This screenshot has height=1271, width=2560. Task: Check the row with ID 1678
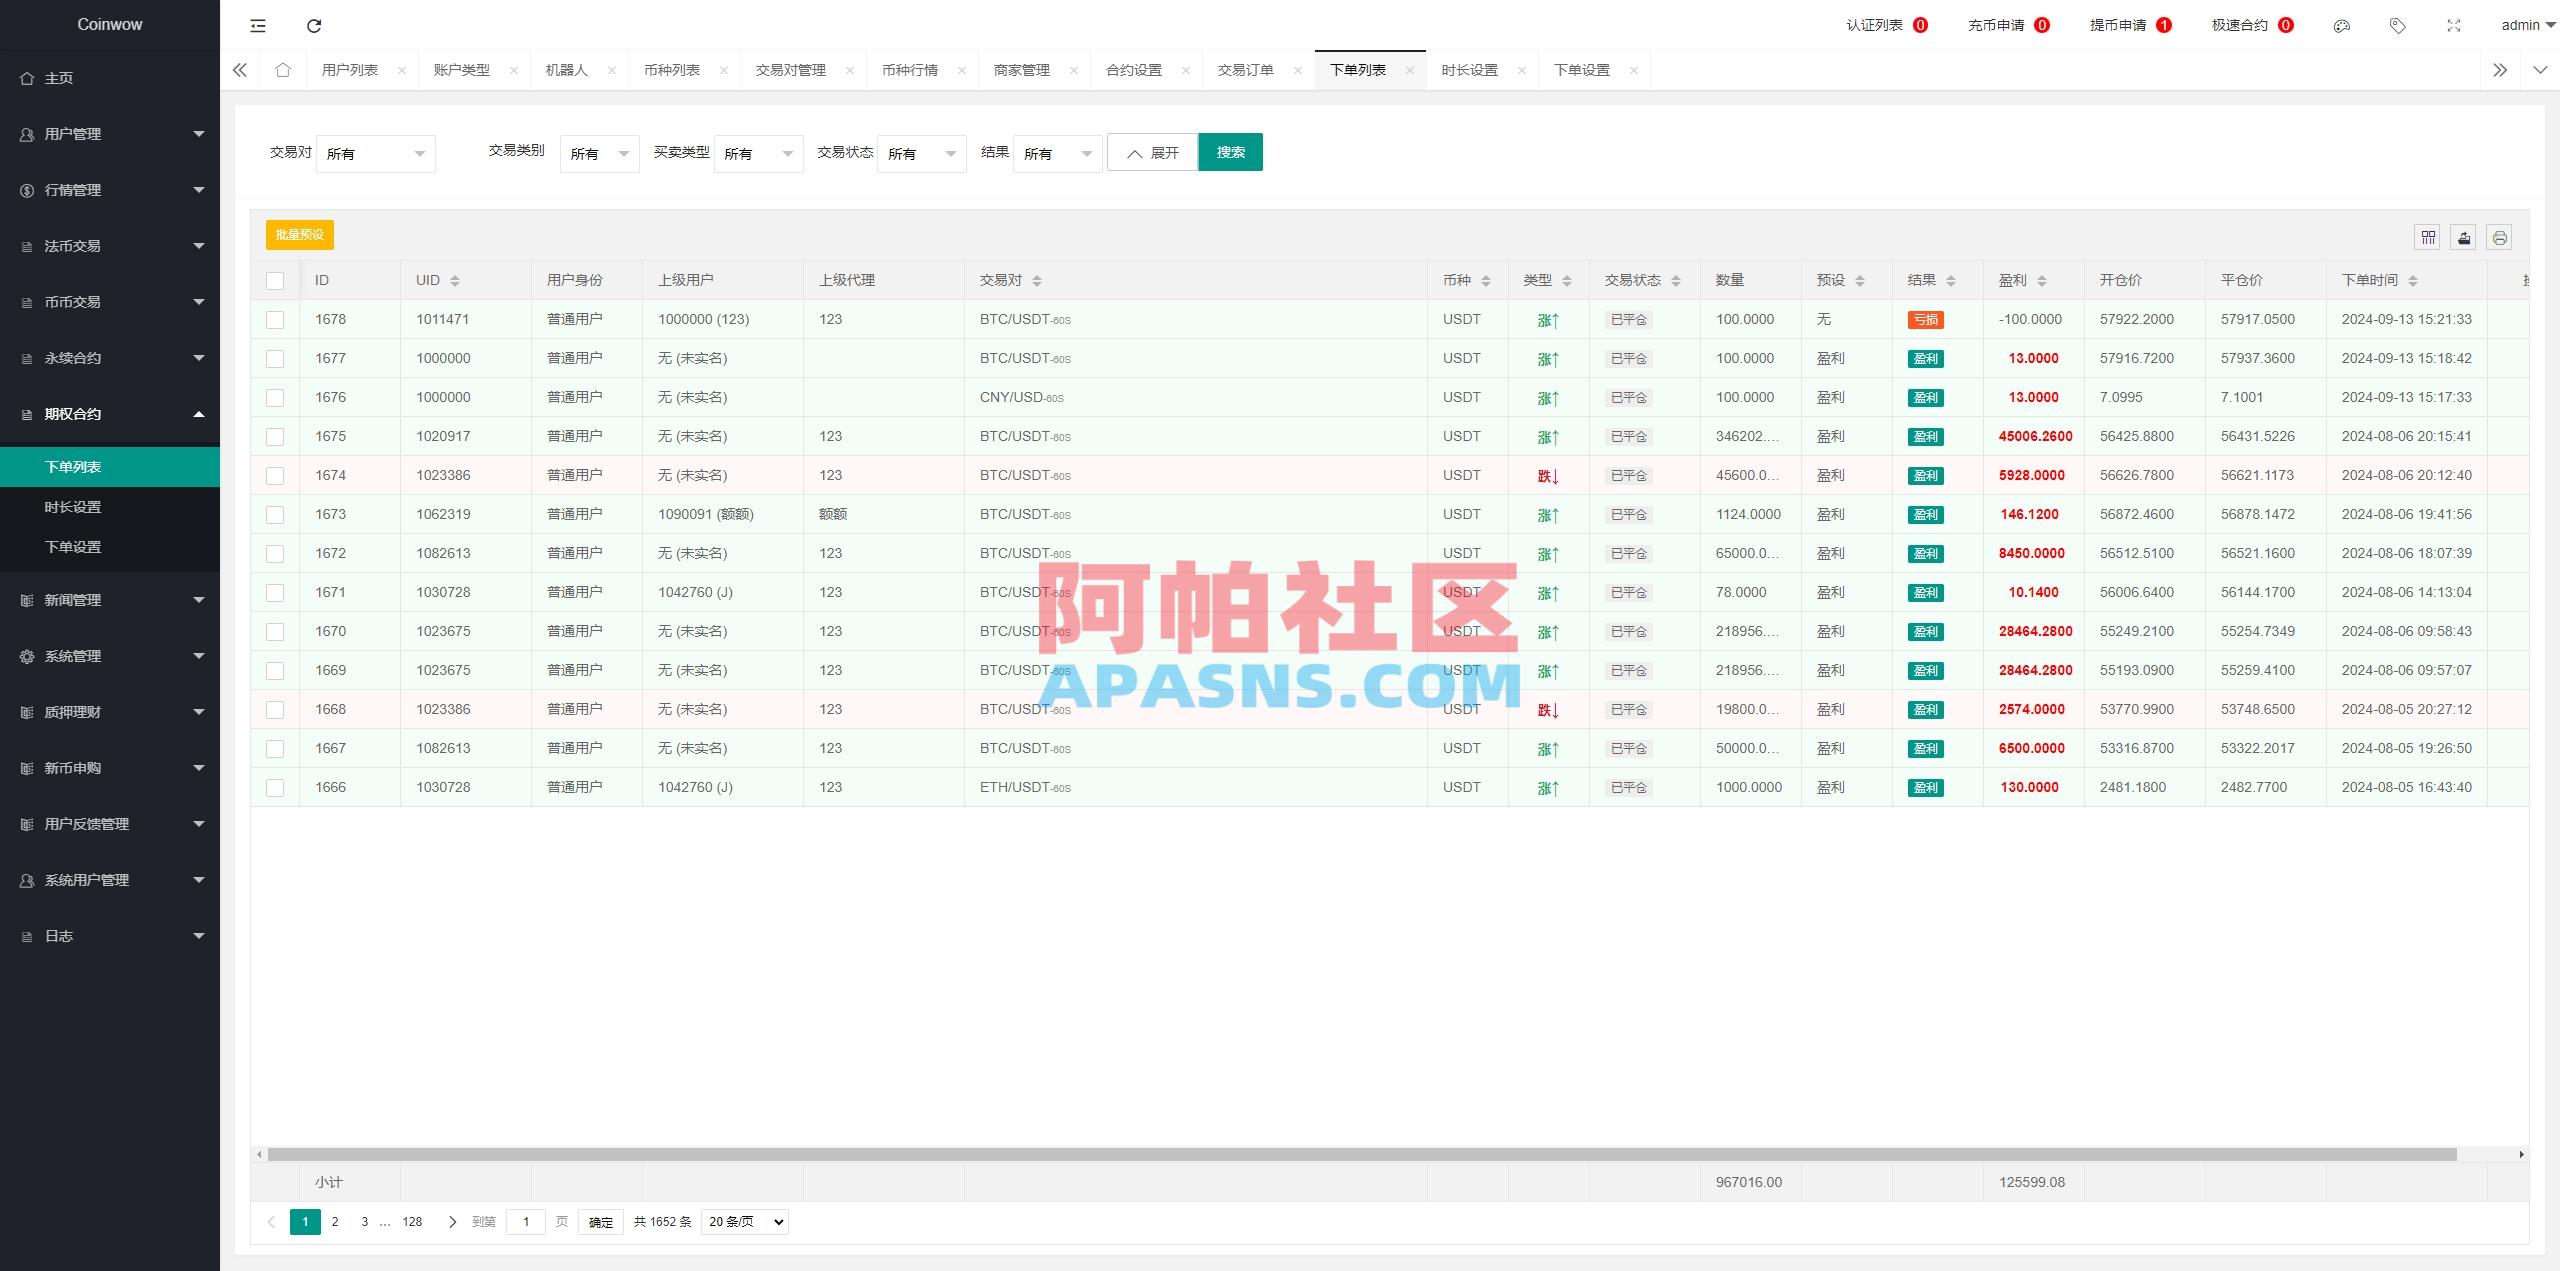click(x=275, y=320)
